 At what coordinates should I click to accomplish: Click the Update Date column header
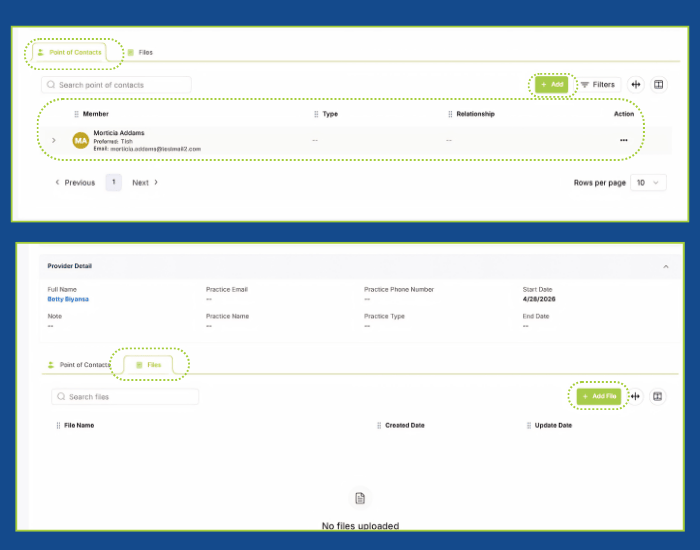(x=553, y=425)
